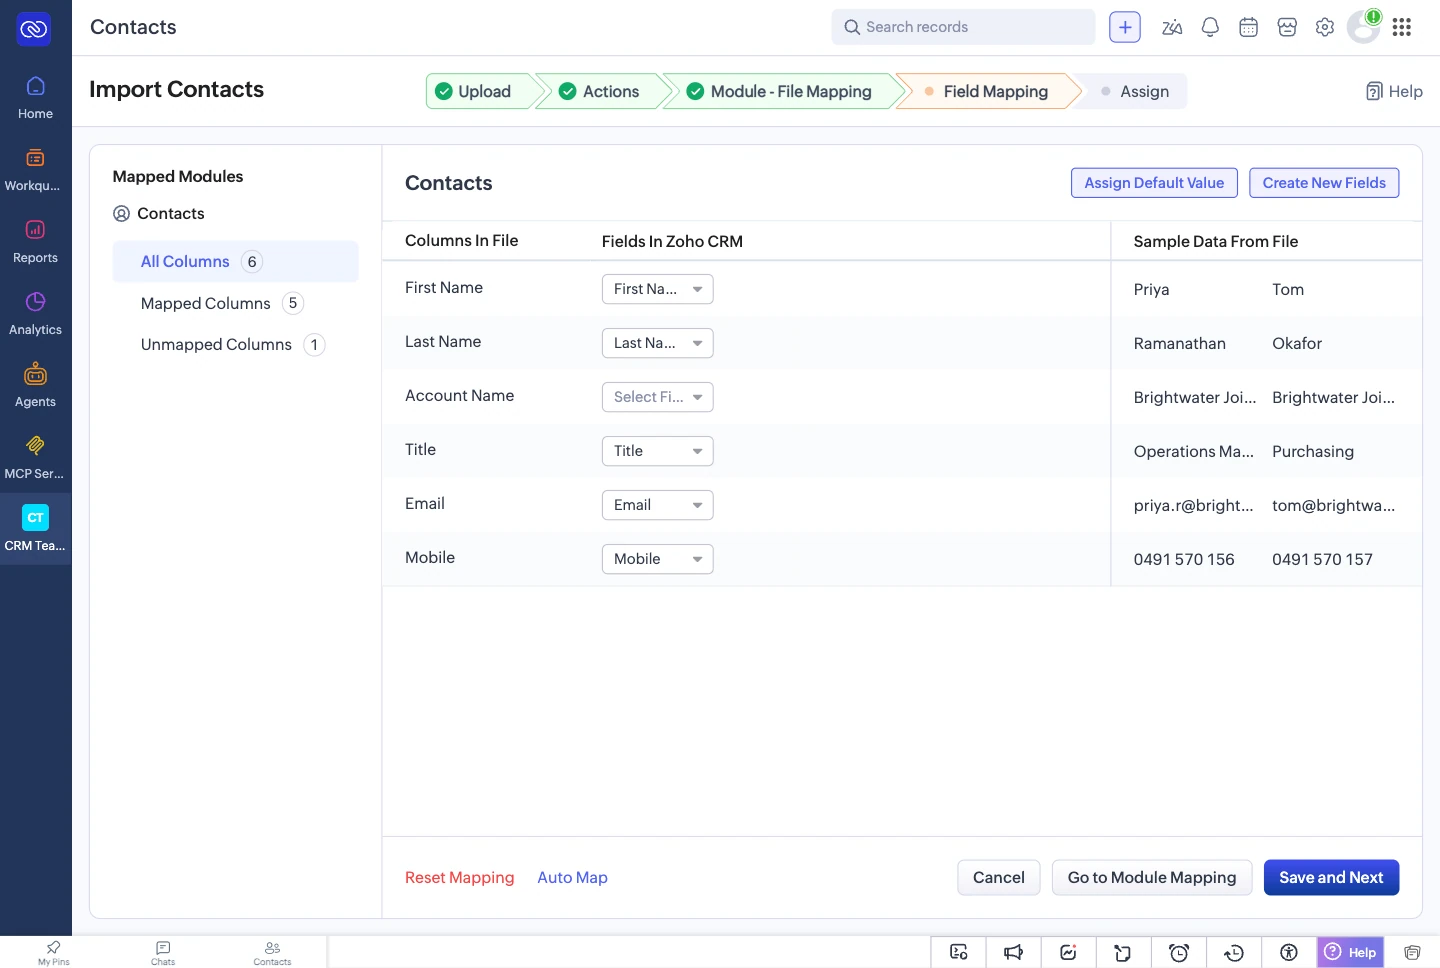
Task: Go to Home in sidebar
Action: [35, 98]
